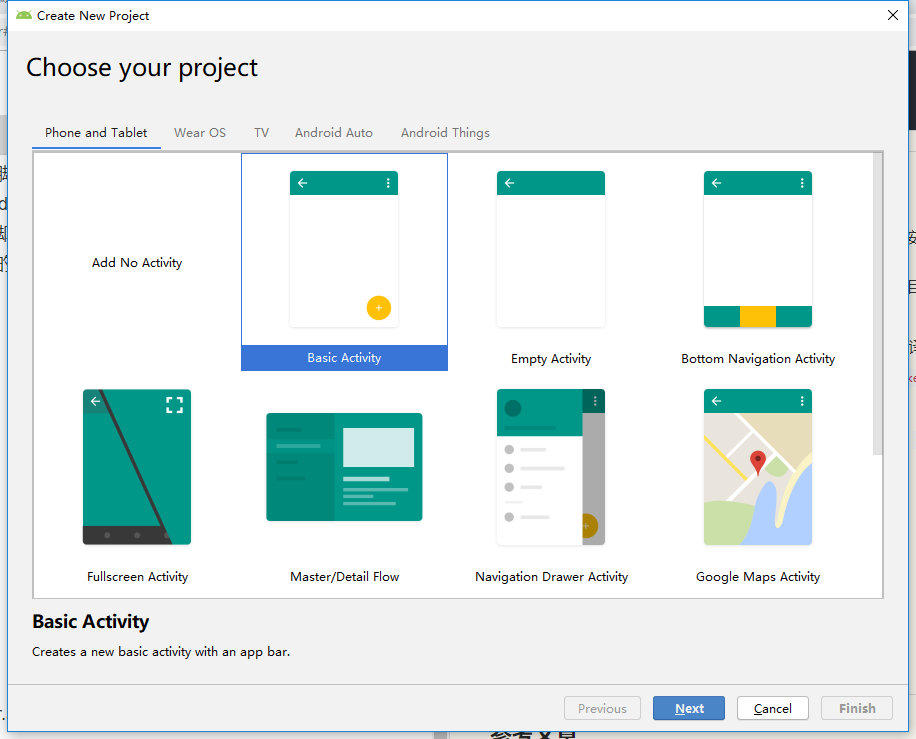This screenshot has width=916, height=739.
Task: Click the yellow plus FAB in Basic Activity
Action: pos(379,308)
